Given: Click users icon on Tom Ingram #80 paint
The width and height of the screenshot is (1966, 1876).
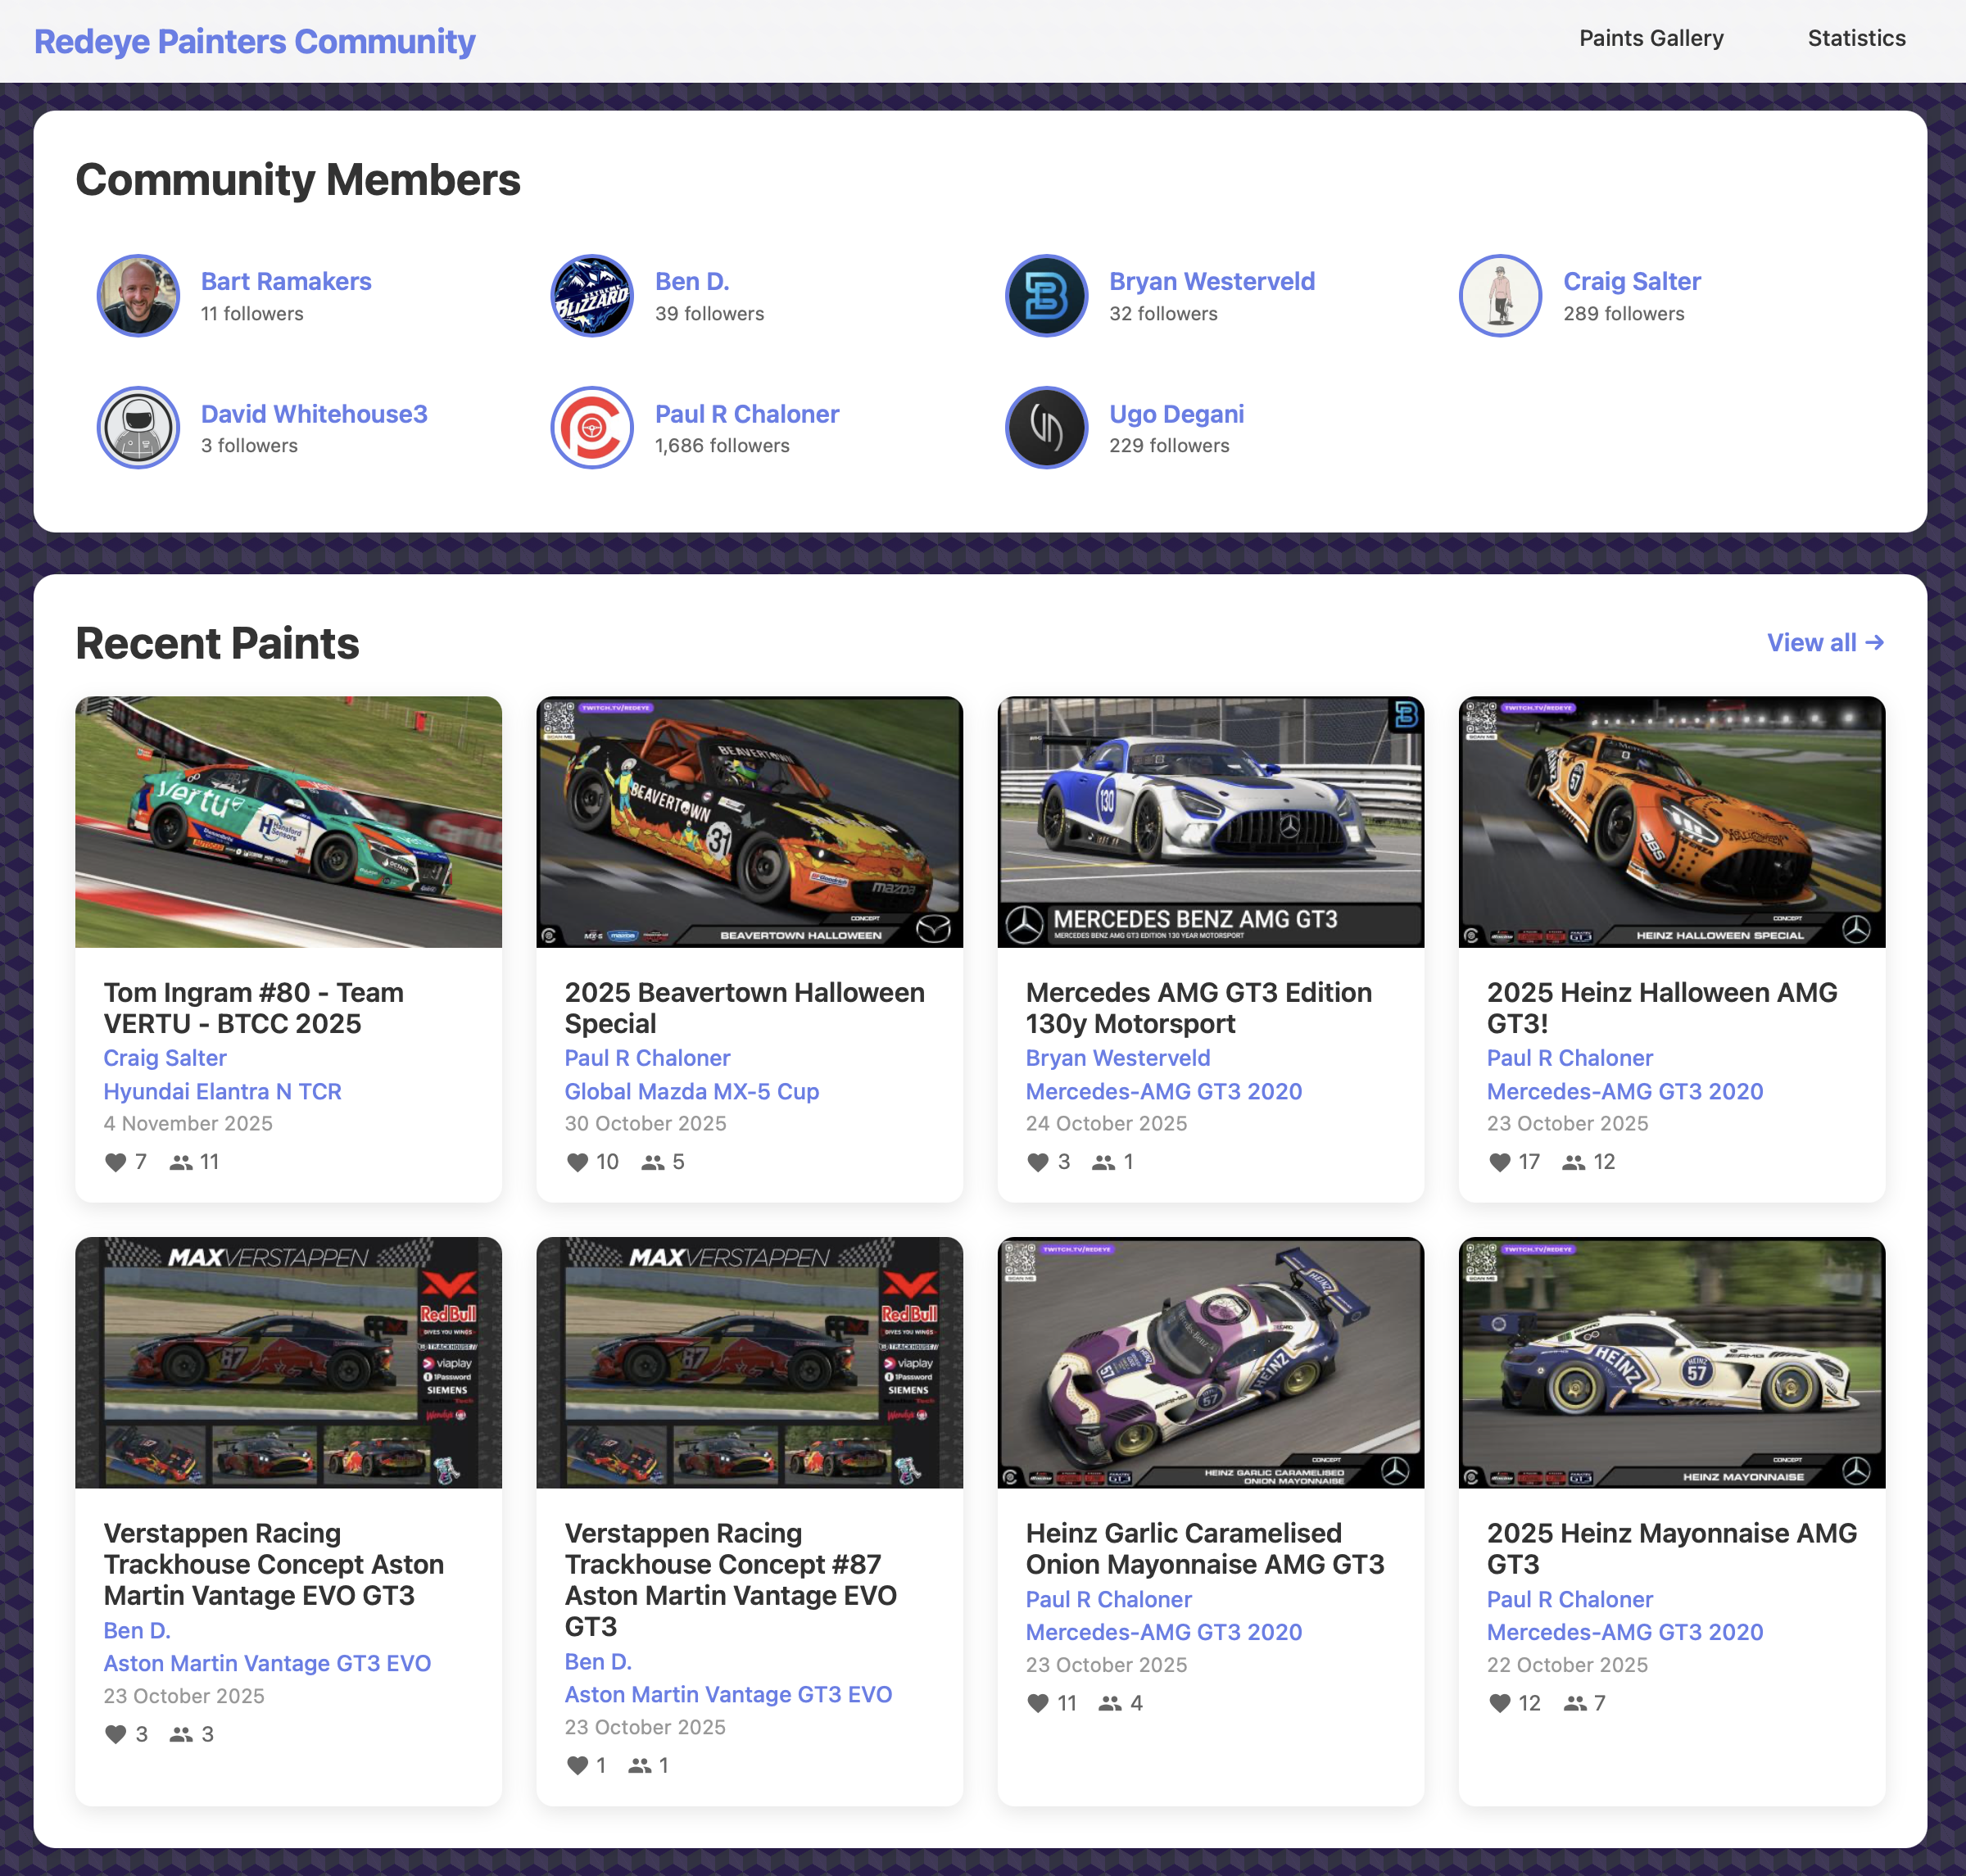Looking at the screenshot, I should [x=181, y=1162].
